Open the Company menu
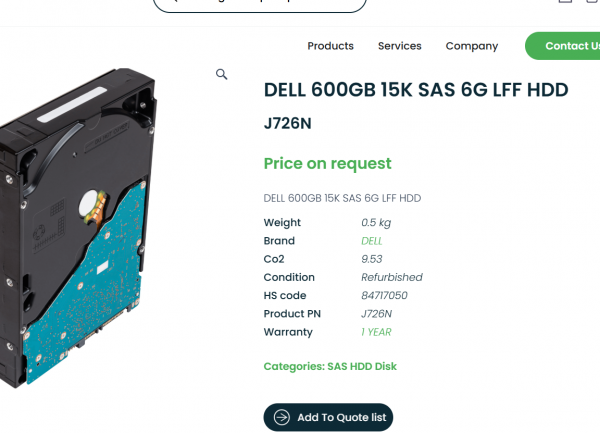Screen dimensions: 600x433 pyautogui.click(x=472, y=46)
